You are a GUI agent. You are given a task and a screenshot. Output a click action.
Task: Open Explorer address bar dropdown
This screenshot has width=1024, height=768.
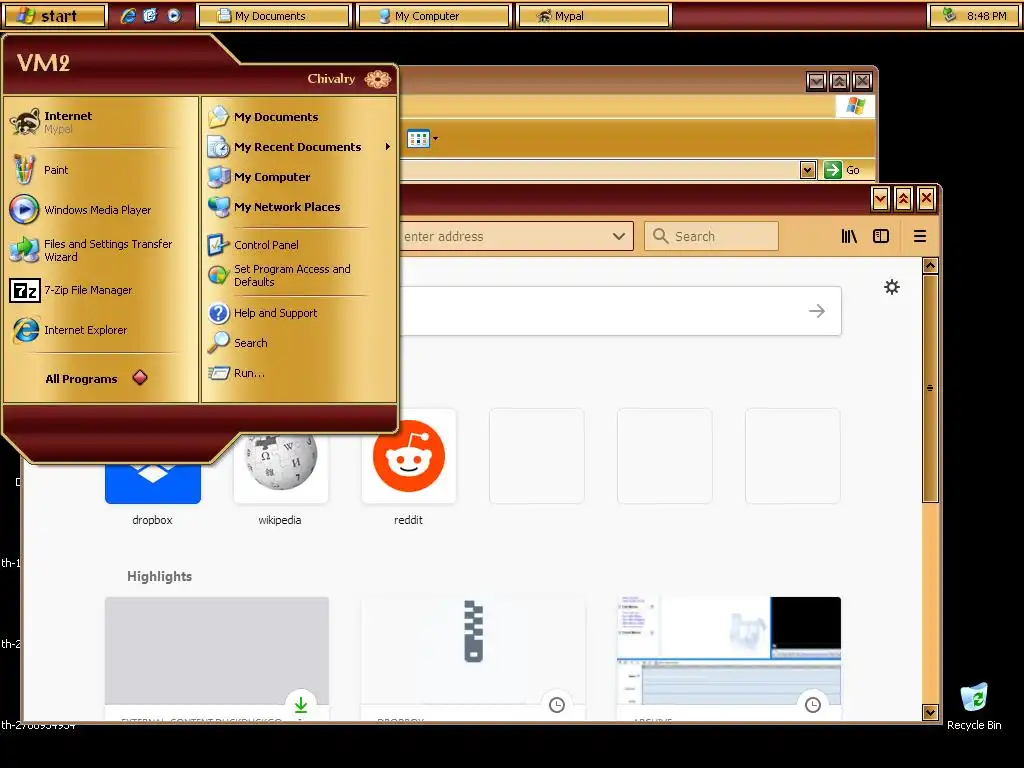point(808,170)
